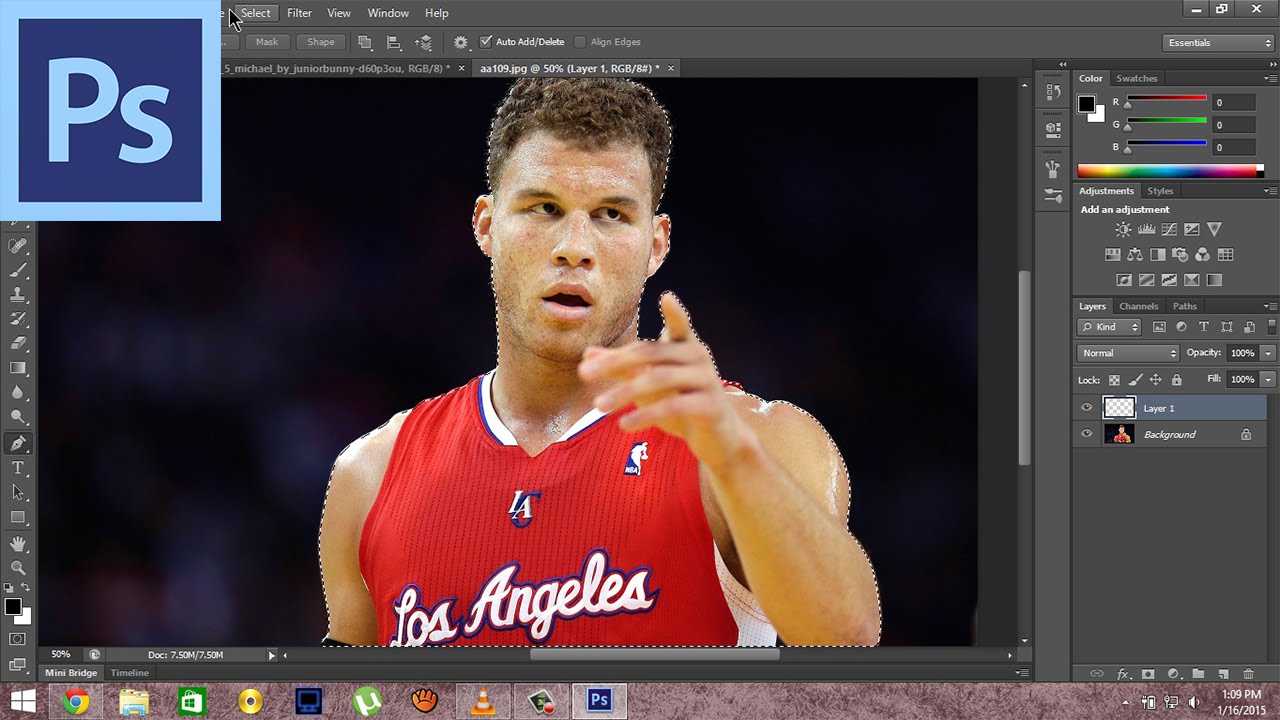Select the Brush tool
The image size is (1280, 720).
pos(18,271)
